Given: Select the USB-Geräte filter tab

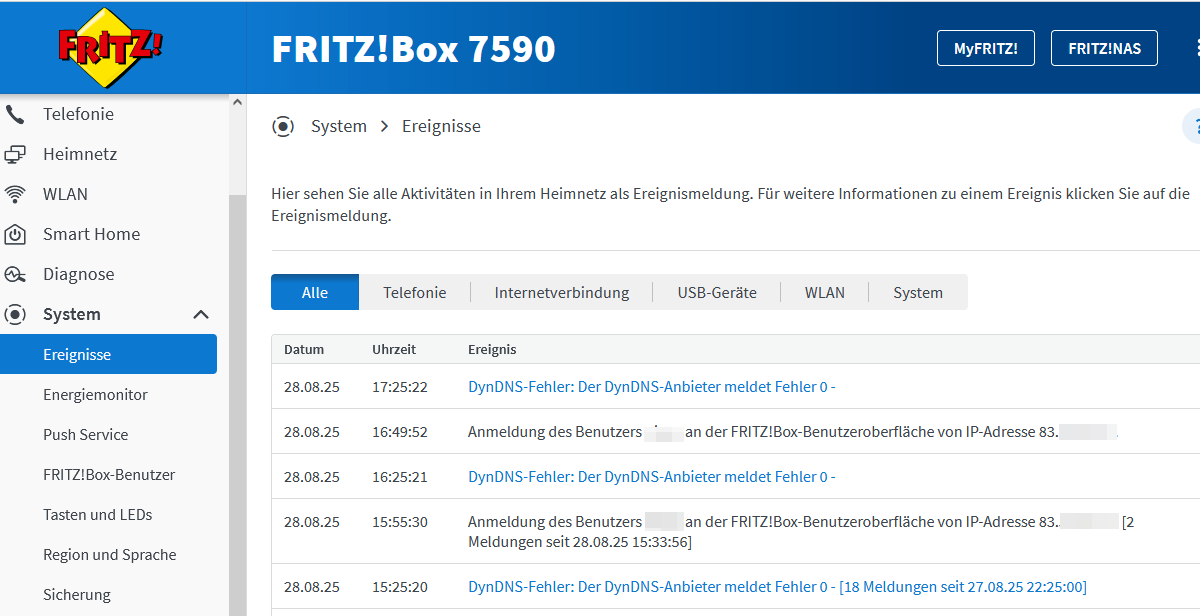Looking at the screenshot, I should pos(716,293).
